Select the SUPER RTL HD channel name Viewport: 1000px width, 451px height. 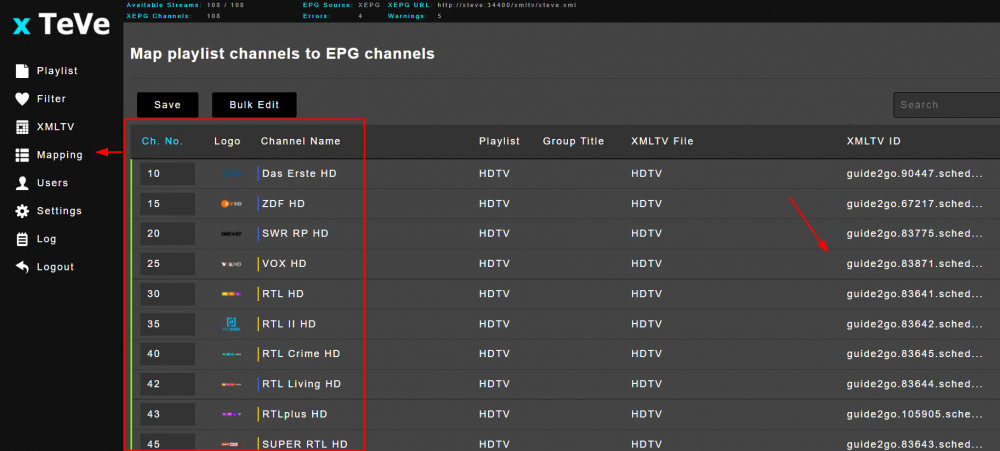pos(305,444)
